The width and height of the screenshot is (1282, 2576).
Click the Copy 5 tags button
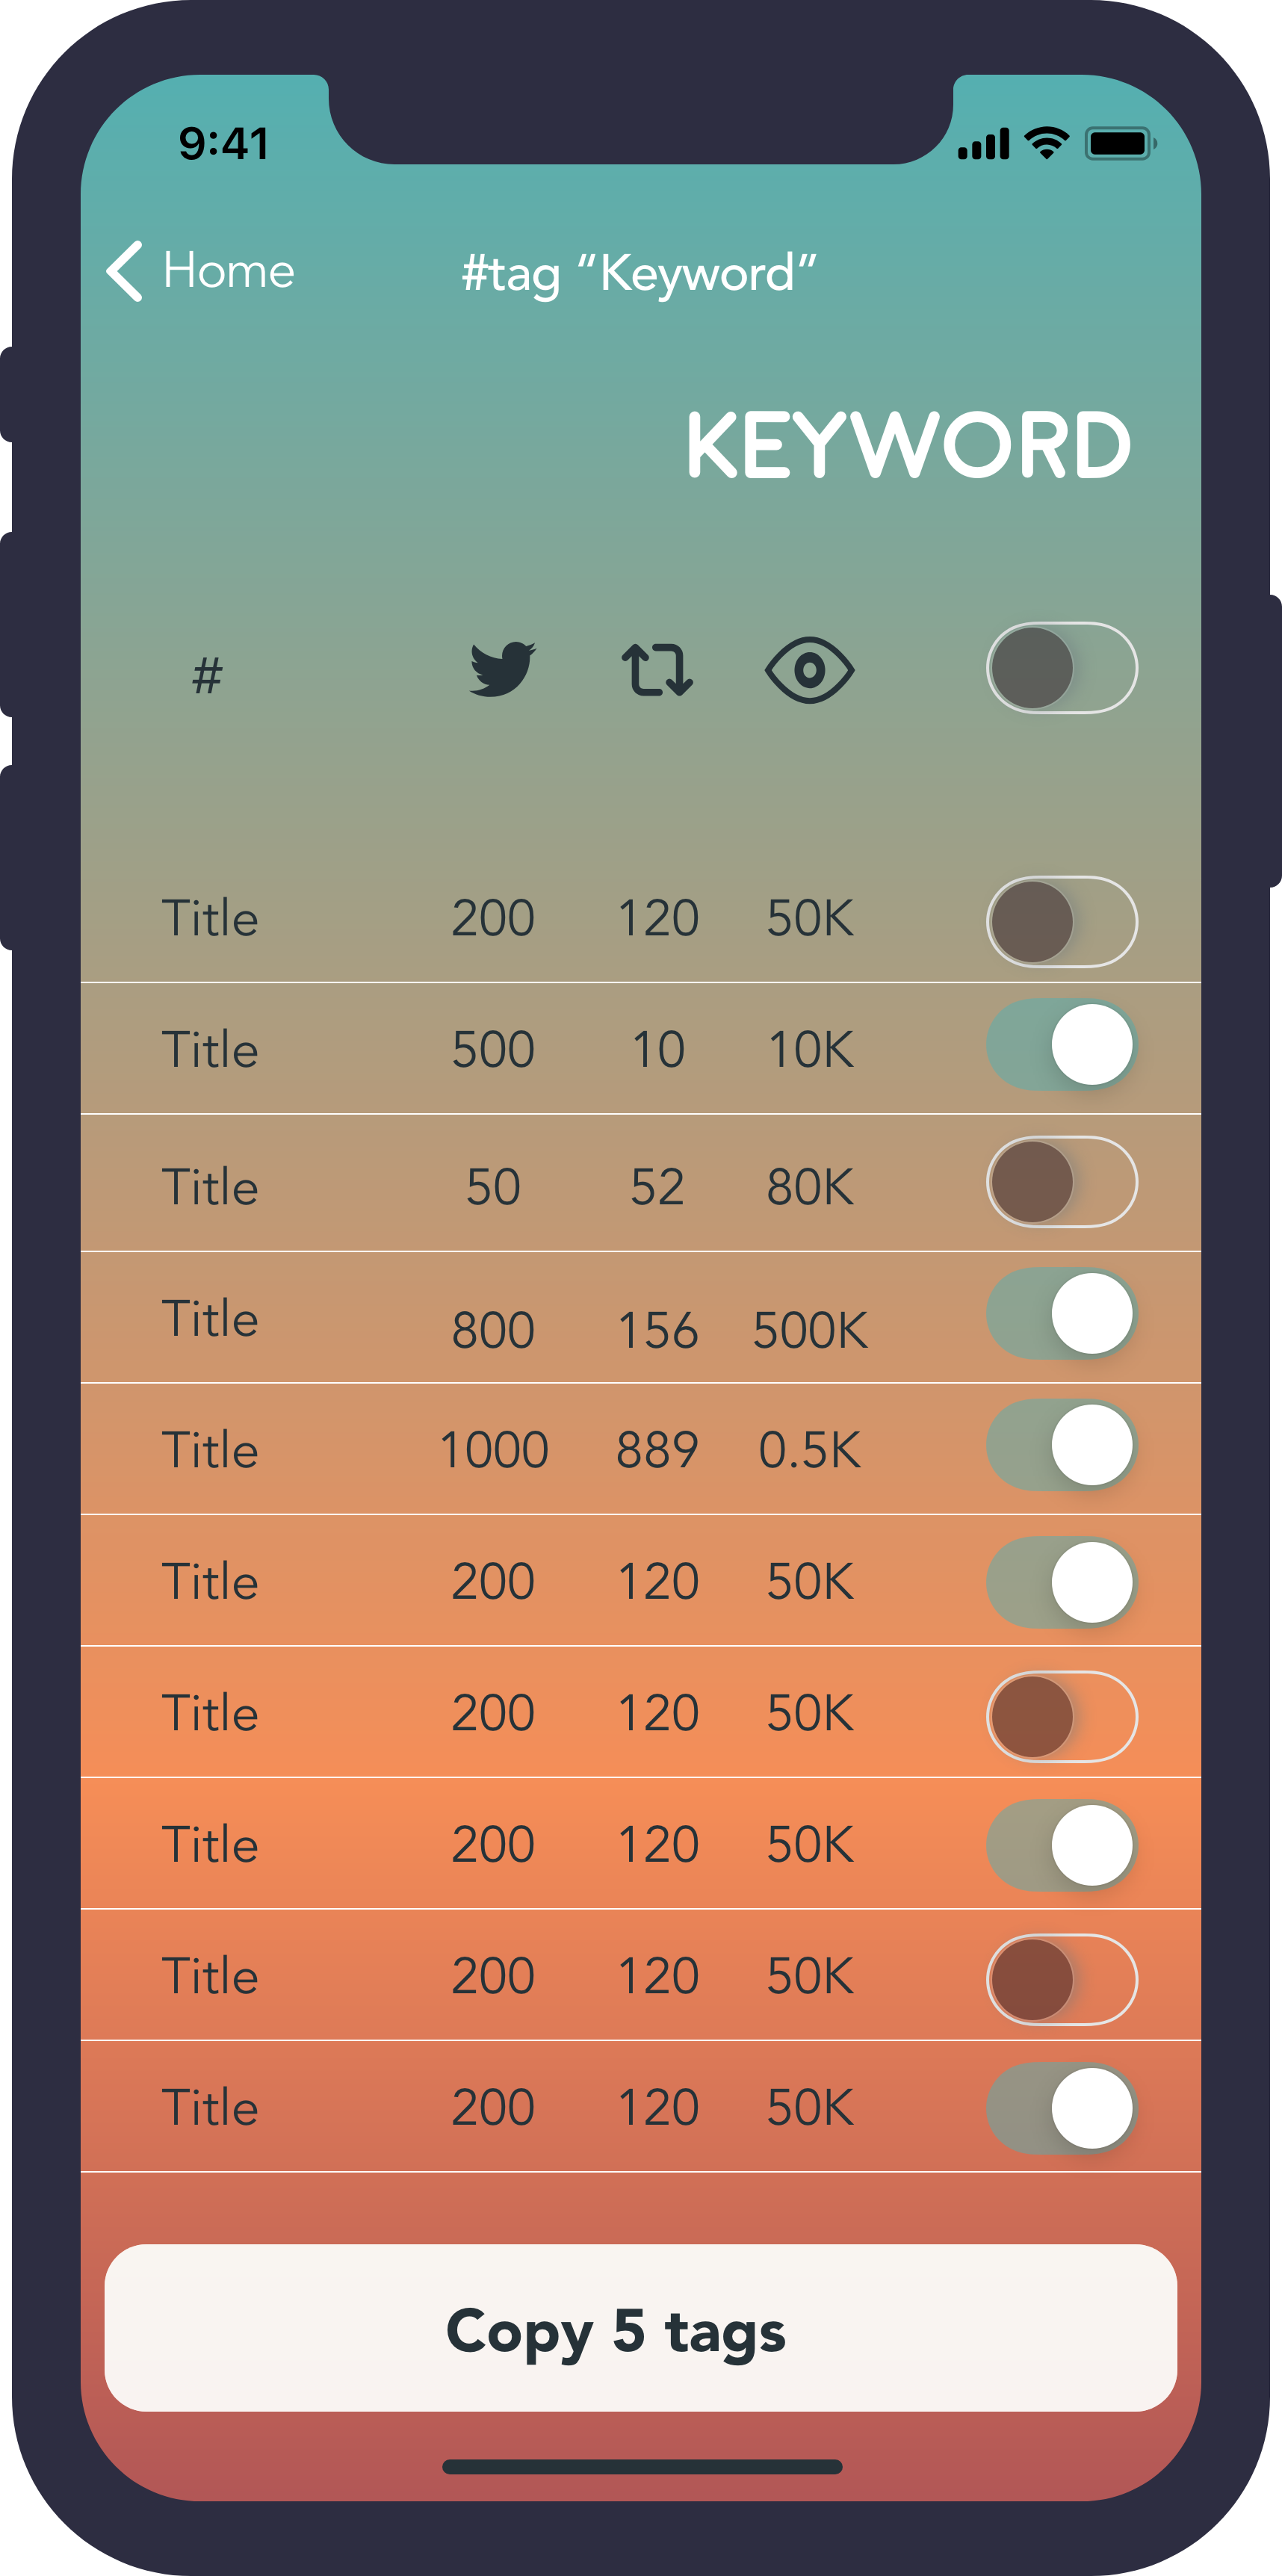641,2328
